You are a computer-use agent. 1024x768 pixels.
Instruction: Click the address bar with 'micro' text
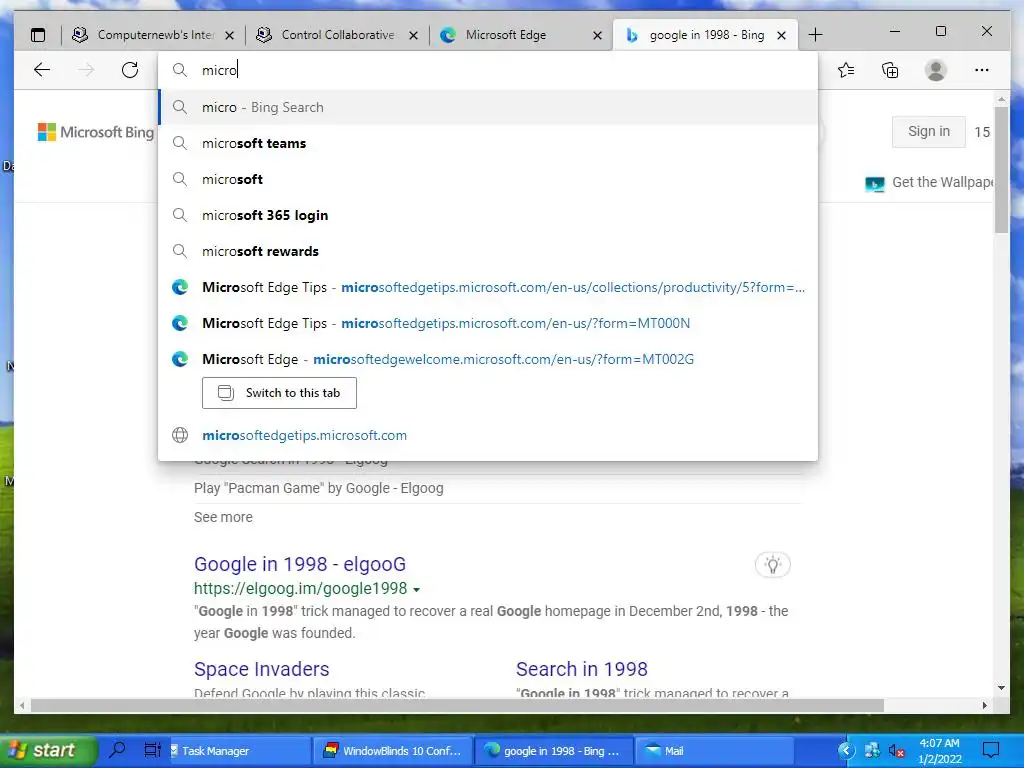488,70
